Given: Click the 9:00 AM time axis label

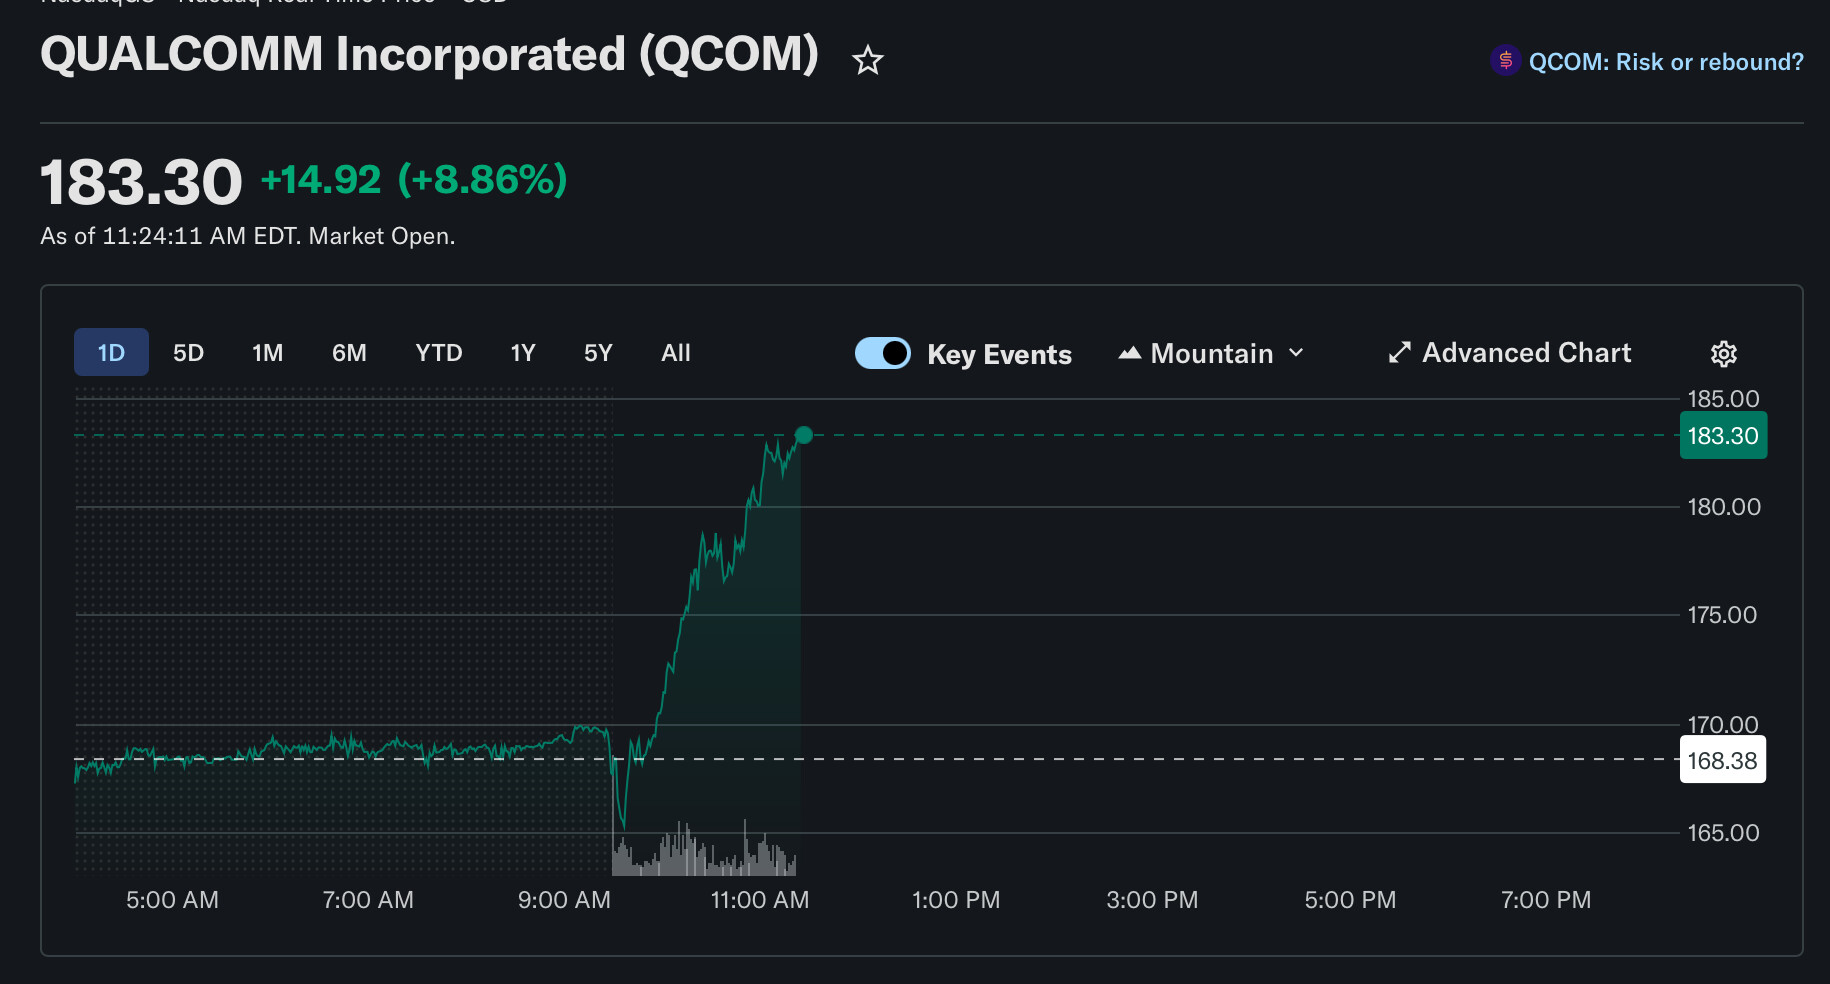Looking at the screenshot, I should tap(564, 900).
